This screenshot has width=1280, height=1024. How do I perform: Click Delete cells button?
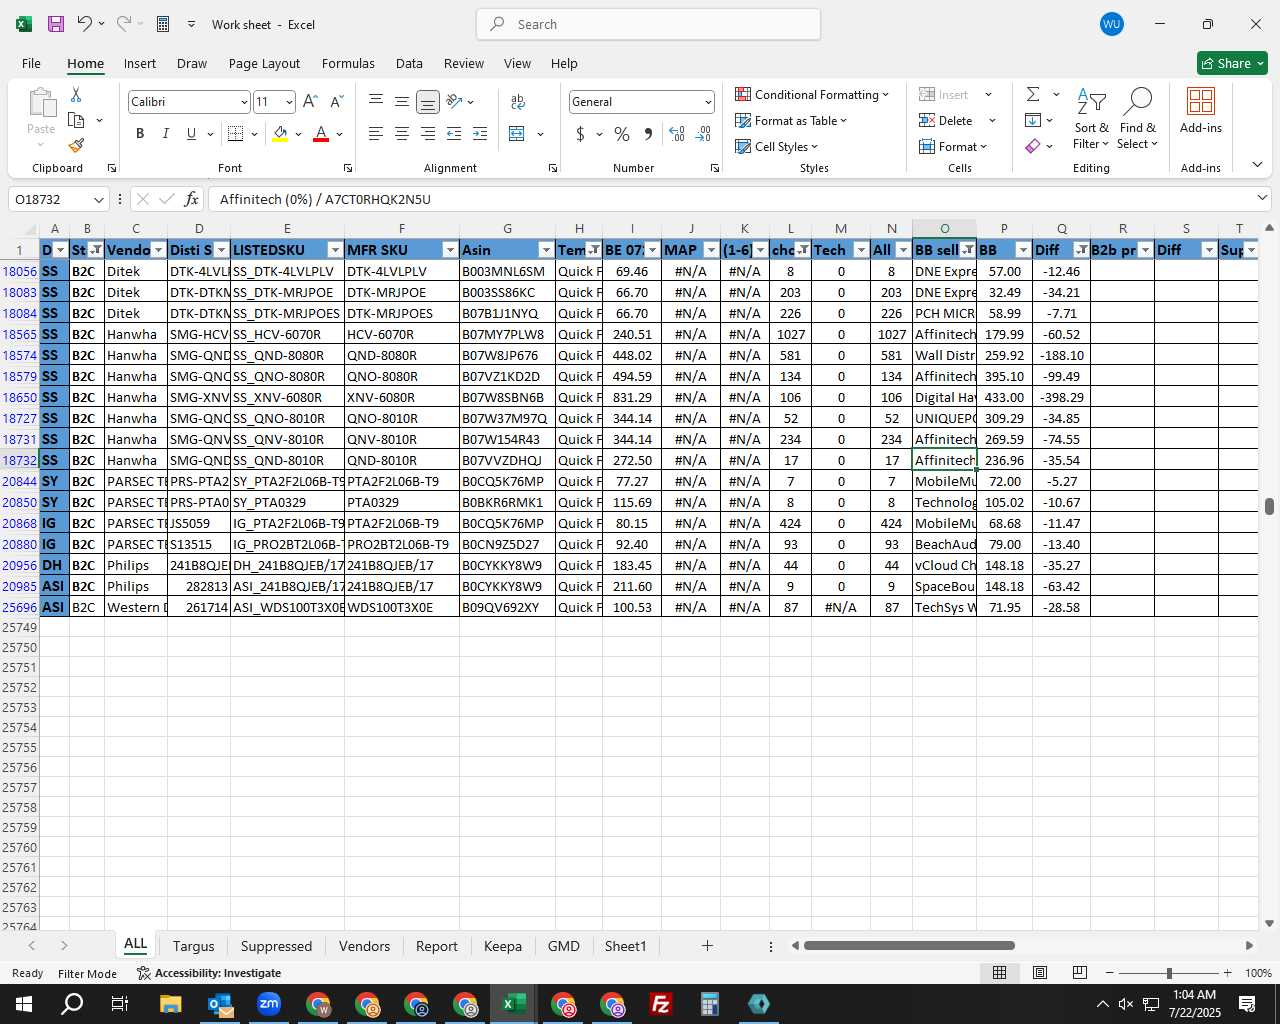coord(946,120)
